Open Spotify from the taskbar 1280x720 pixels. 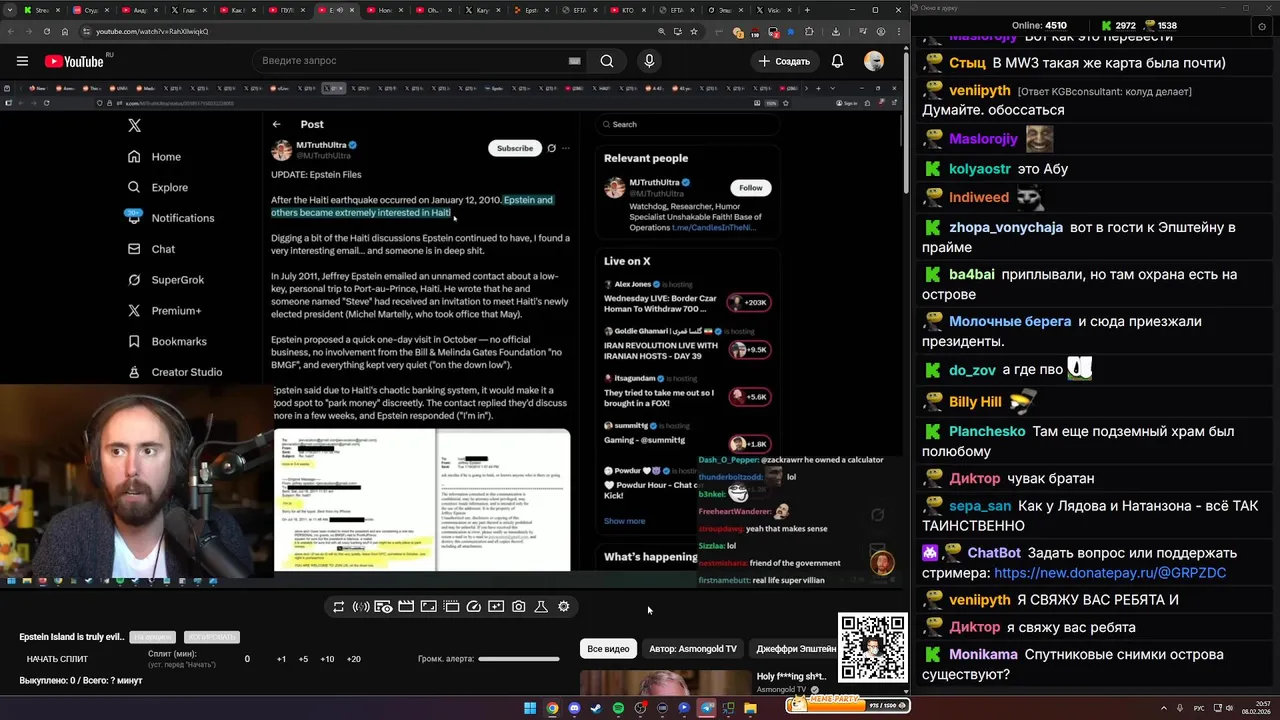pyautogui.click(x=618, y=708)
